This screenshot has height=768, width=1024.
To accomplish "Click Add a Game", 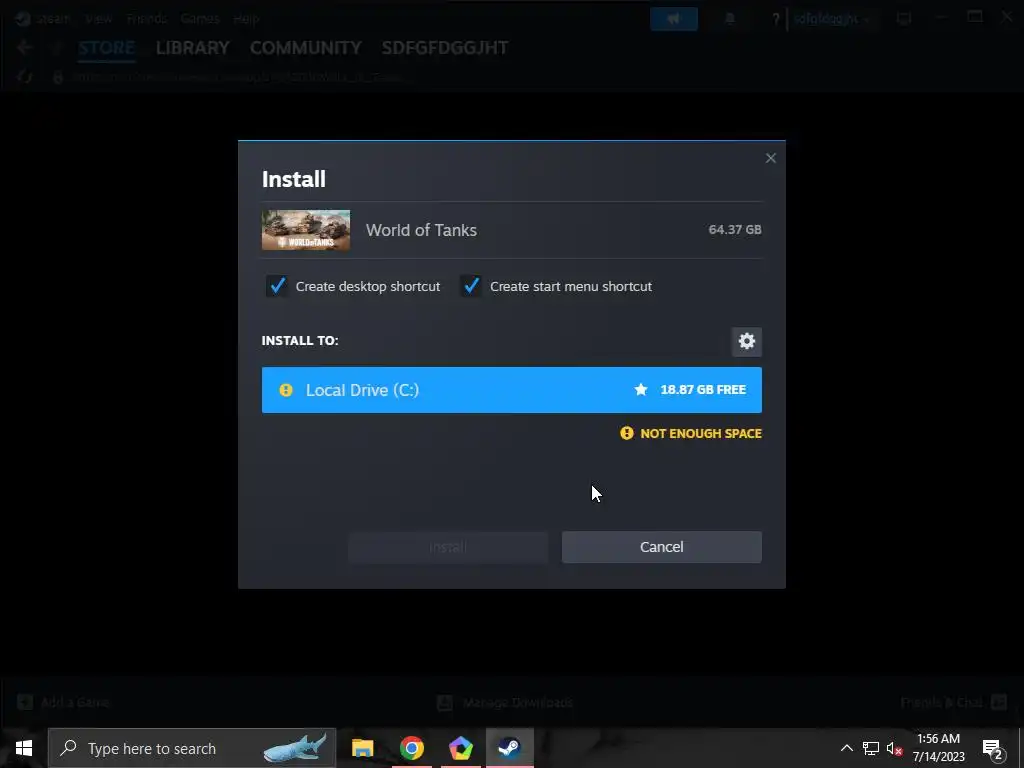I will [63, 702].
